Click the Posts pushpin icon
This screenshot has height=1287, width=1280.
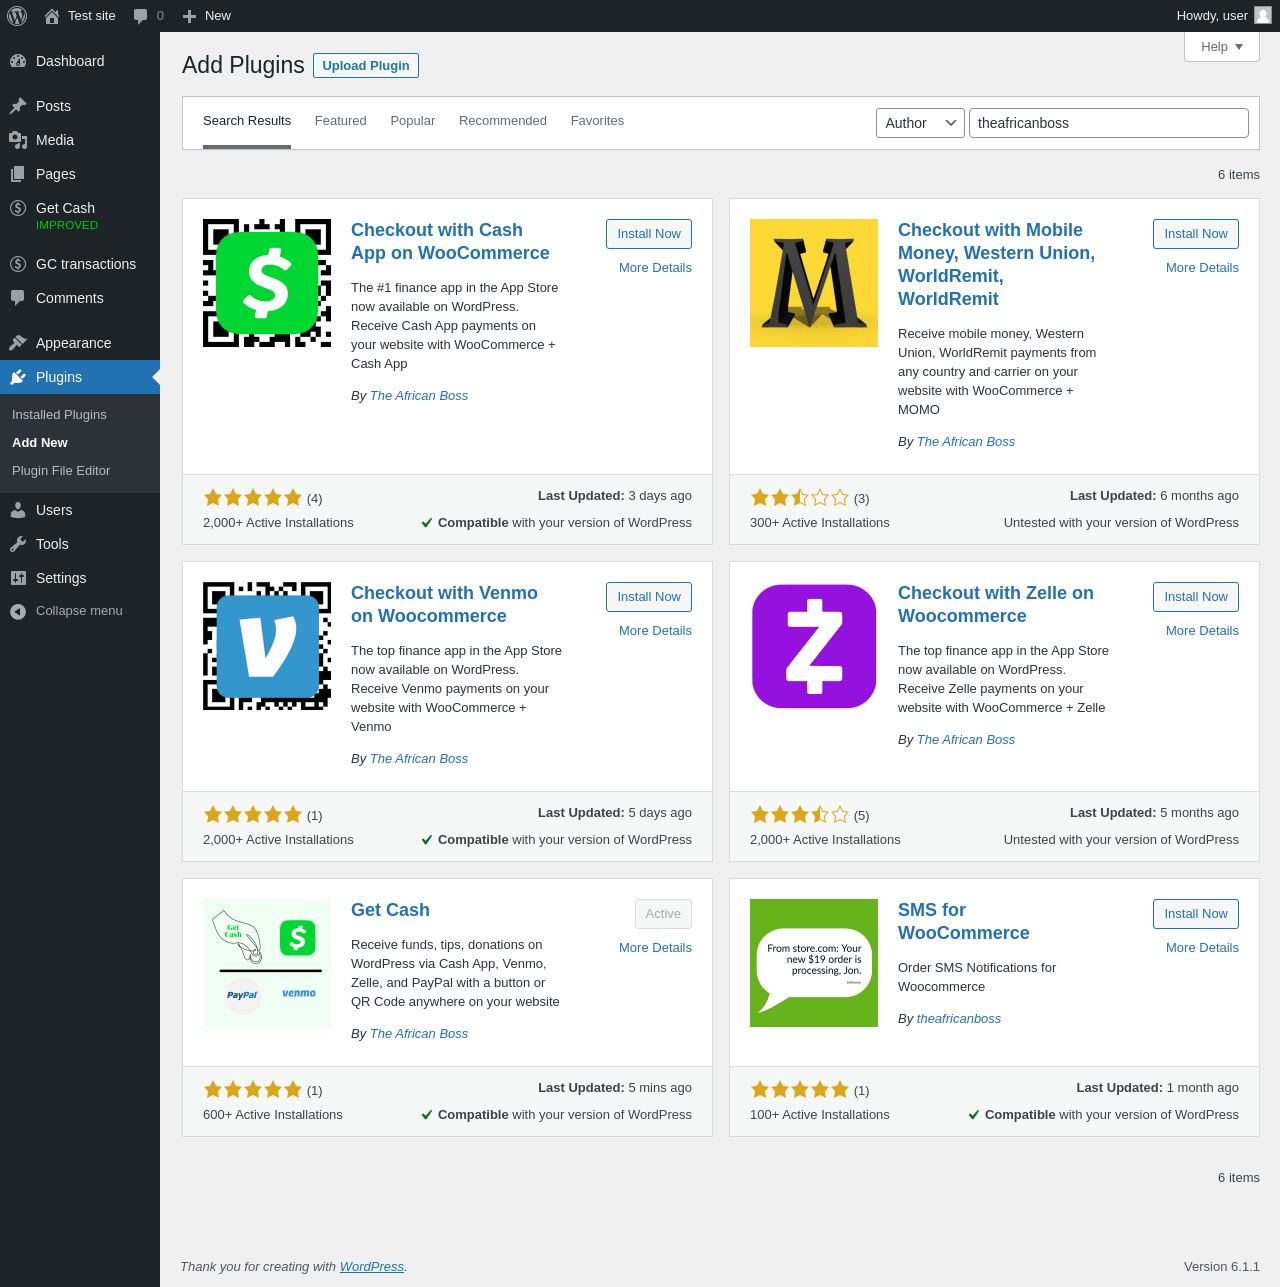tap(18, 106)
